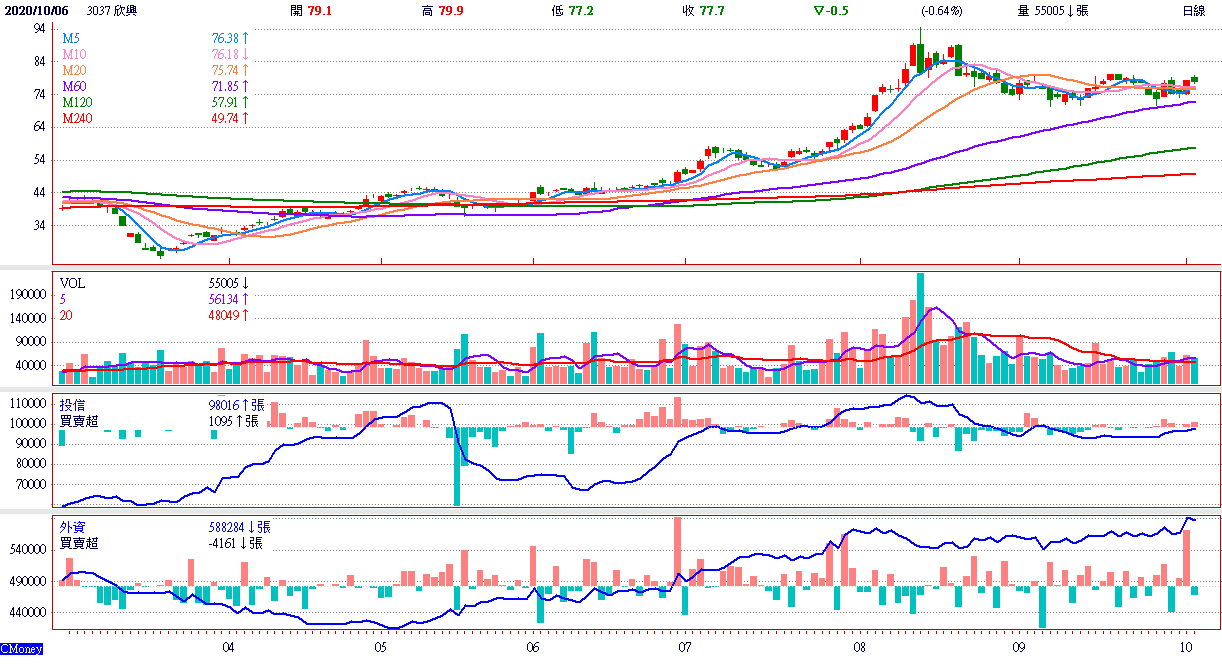The height and width of the screenshot is (667, 1222).
Task: Click the down arrow beside 外資 value 588284
Action: (x=245, y=527)
